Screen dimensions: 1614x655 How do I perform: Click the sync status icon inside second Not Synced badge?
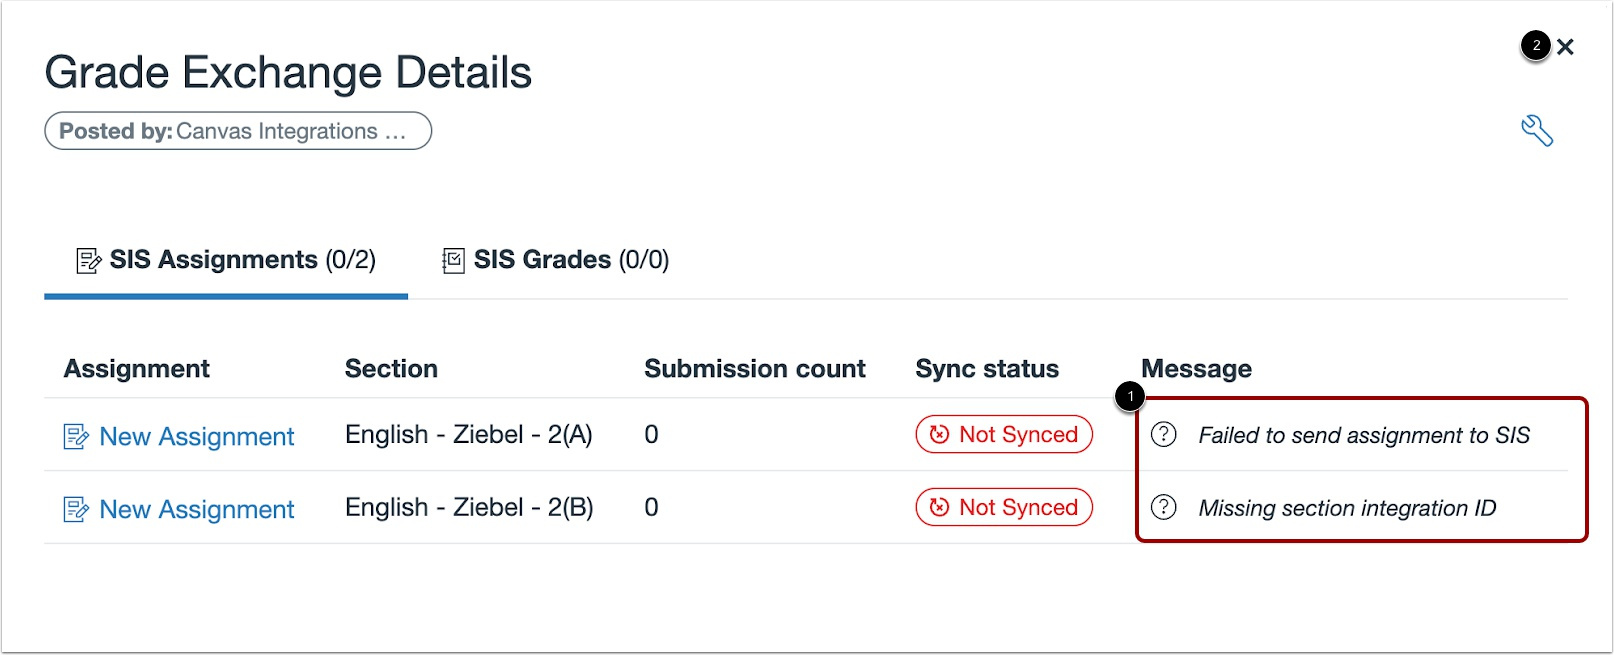click(938, 507)
